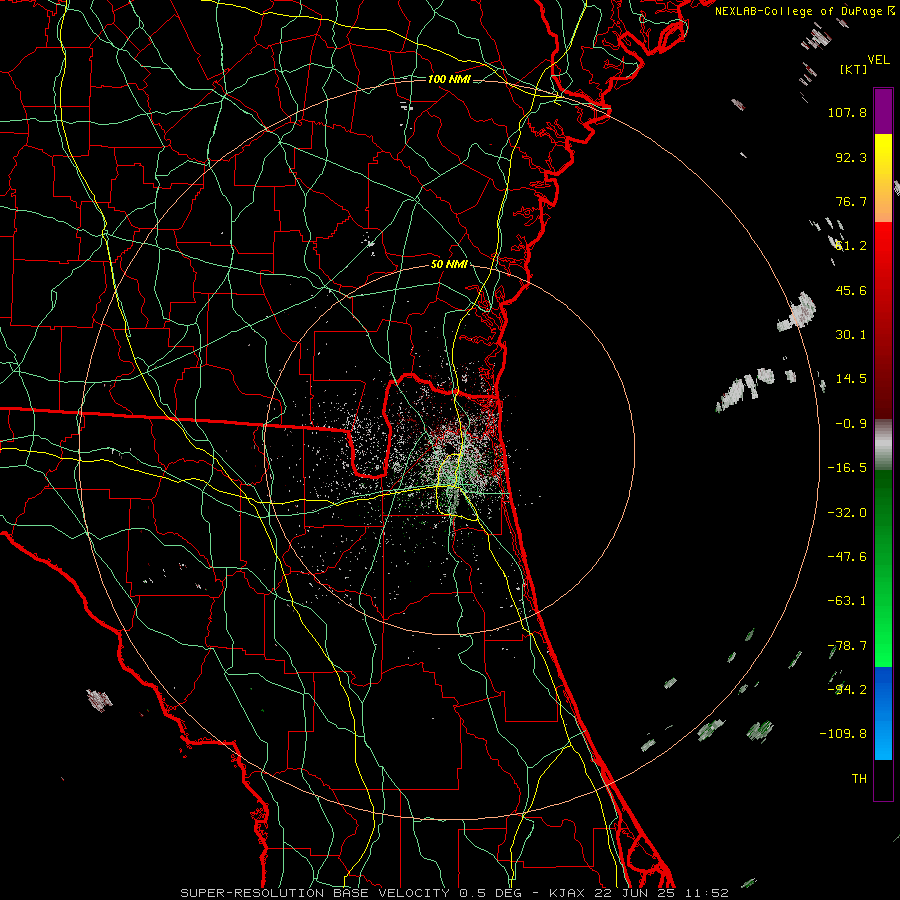Click the 50 NMI range ring label
The image size is (900, 900).
pyautogui.click(x=449, y=265)
